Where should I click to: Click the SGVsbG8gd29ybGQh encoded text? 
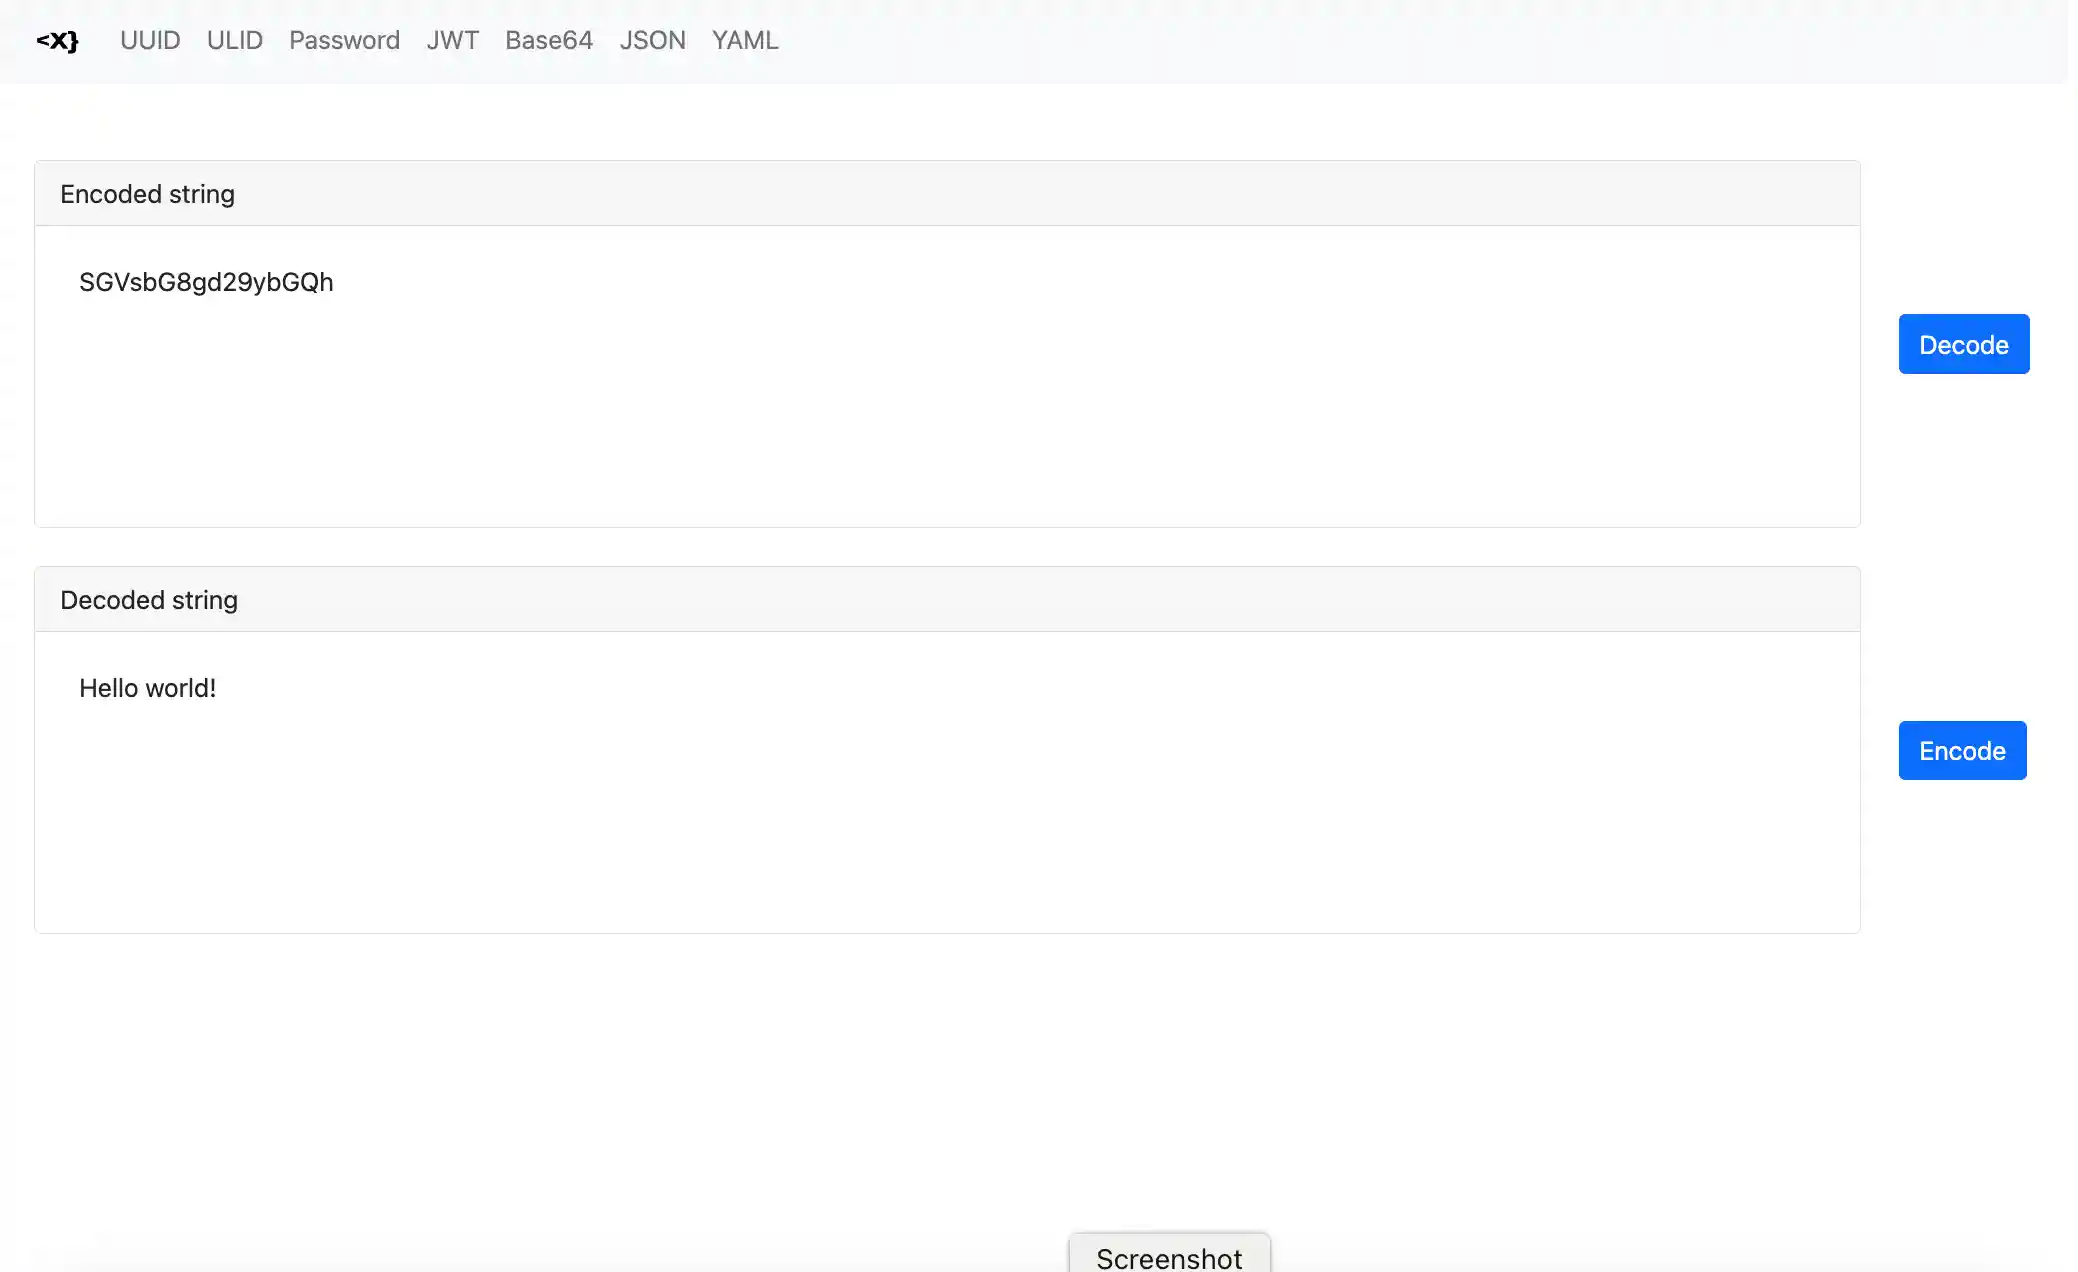tap(206, 283)
